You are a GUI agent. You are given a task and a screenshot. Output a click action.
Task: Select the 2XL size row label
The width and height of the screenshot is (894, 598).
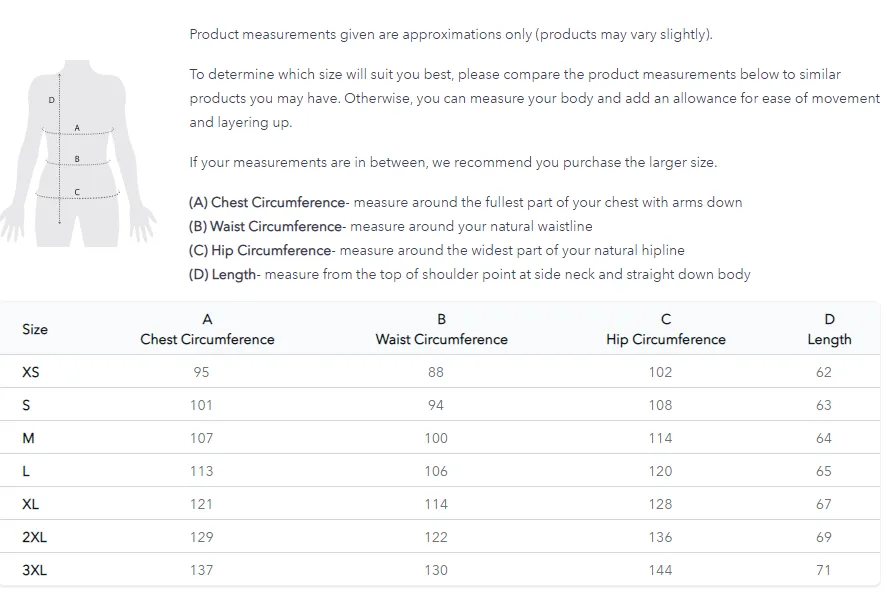coord(35,537)
